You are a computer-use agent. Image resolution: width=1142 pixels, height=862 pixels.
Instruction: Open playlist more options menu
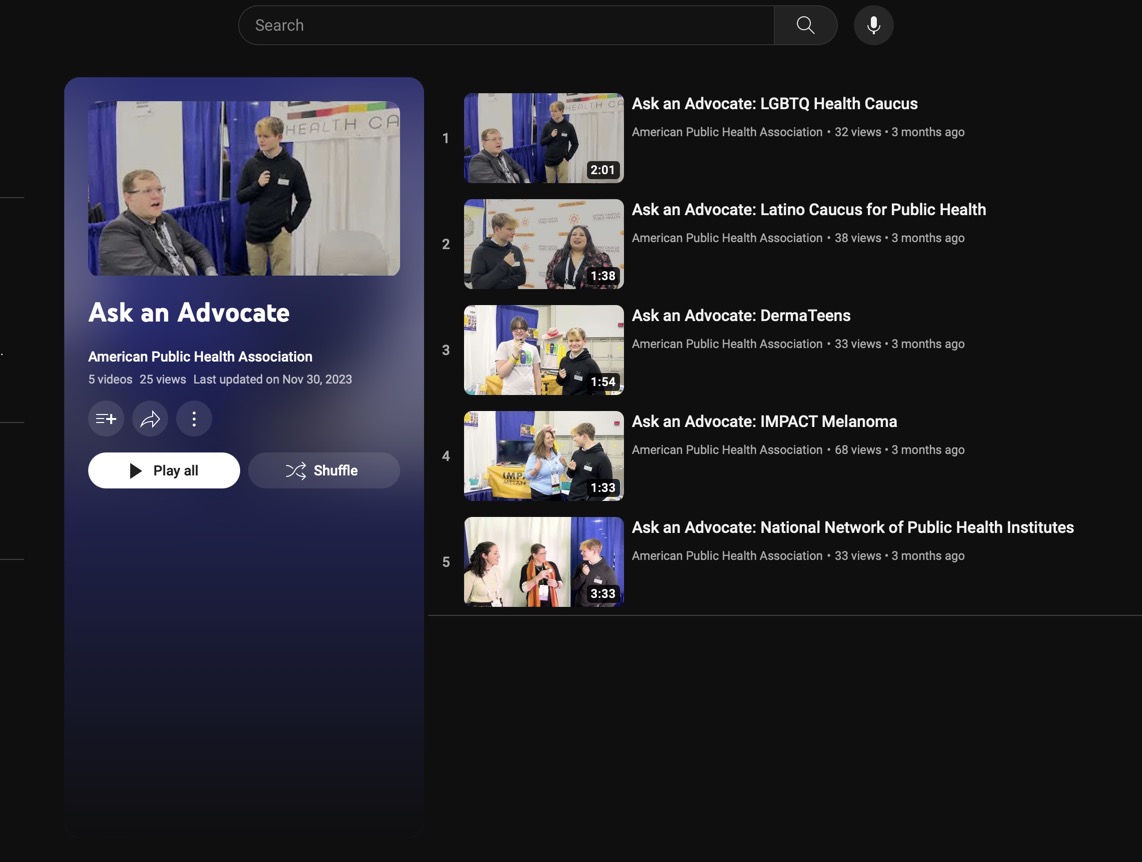tap(194, 419)
